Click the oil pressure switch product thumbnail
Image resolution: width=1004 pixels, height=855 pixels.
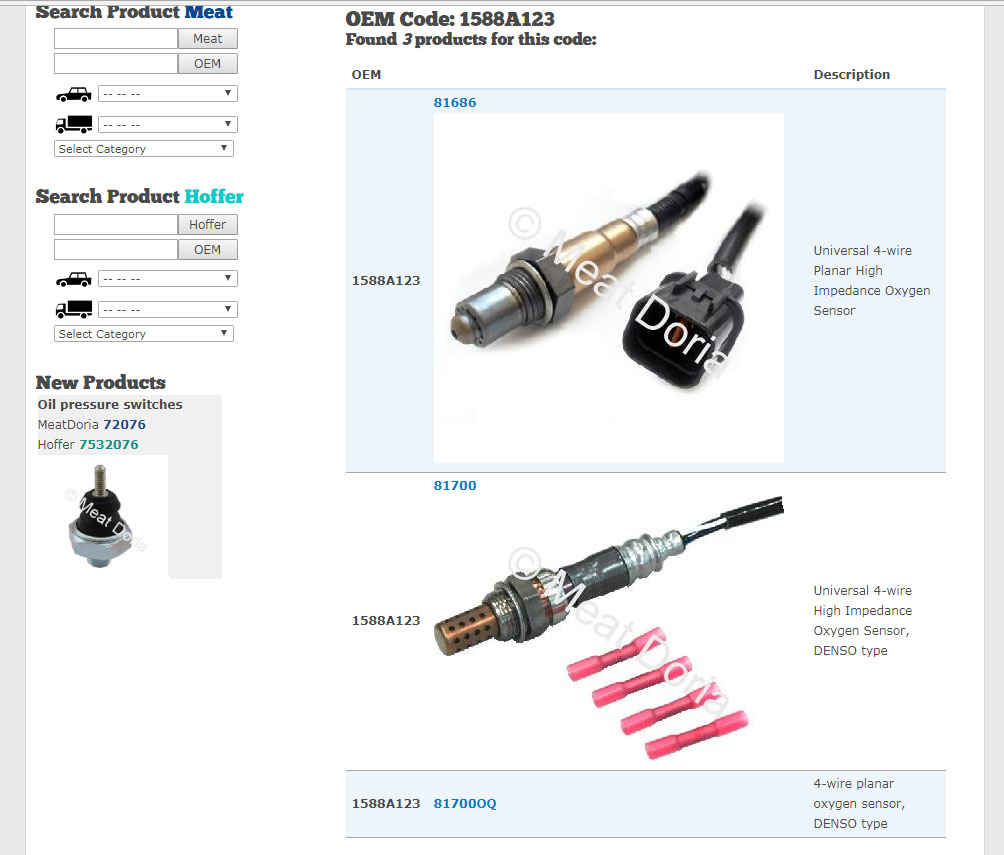tap(103, 517)
